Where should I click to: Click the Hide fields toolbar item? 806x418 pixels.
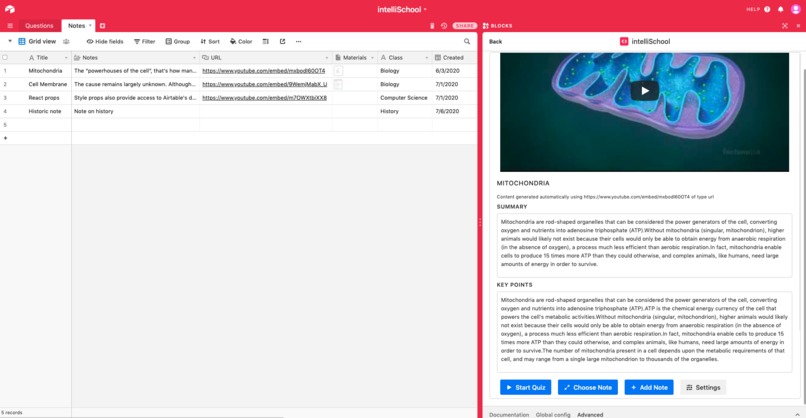105,42
